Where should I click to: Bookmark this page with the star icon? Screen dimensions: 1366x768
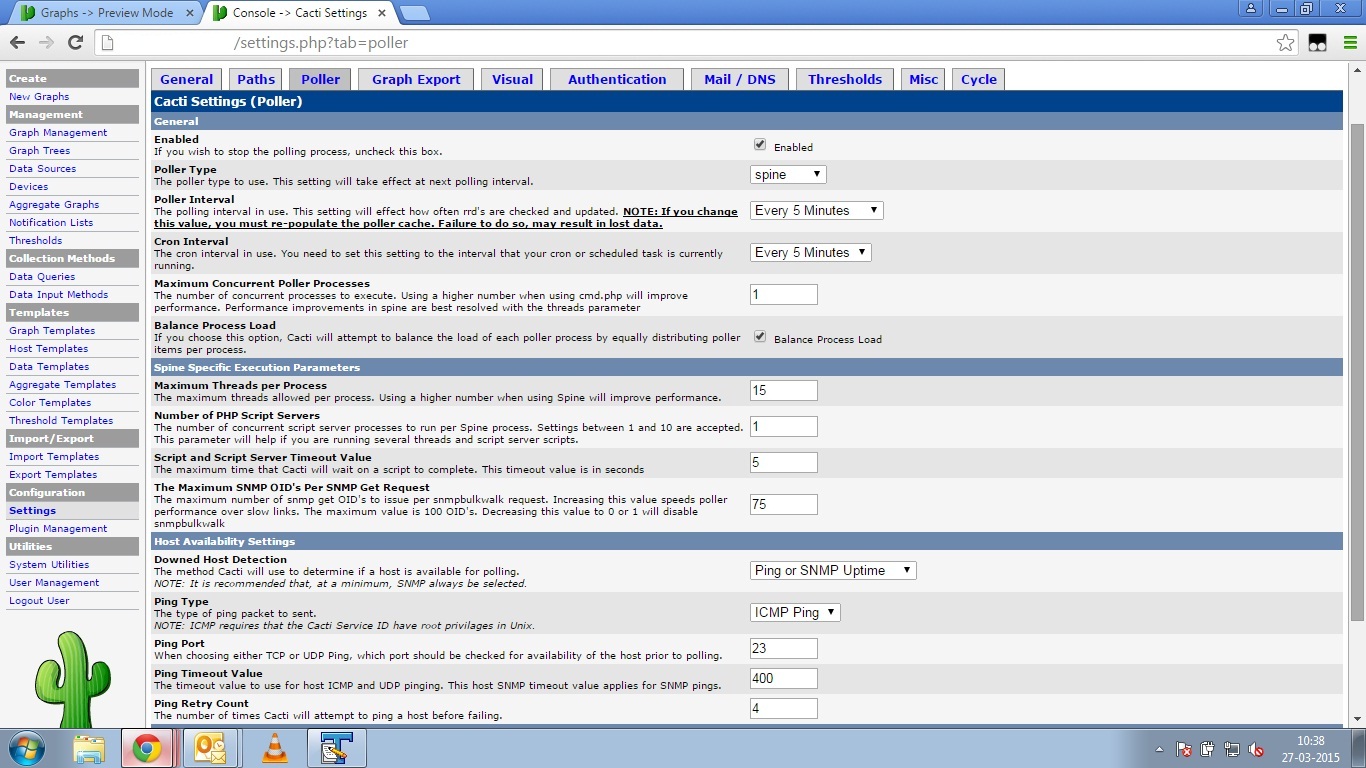(1286, 43)
